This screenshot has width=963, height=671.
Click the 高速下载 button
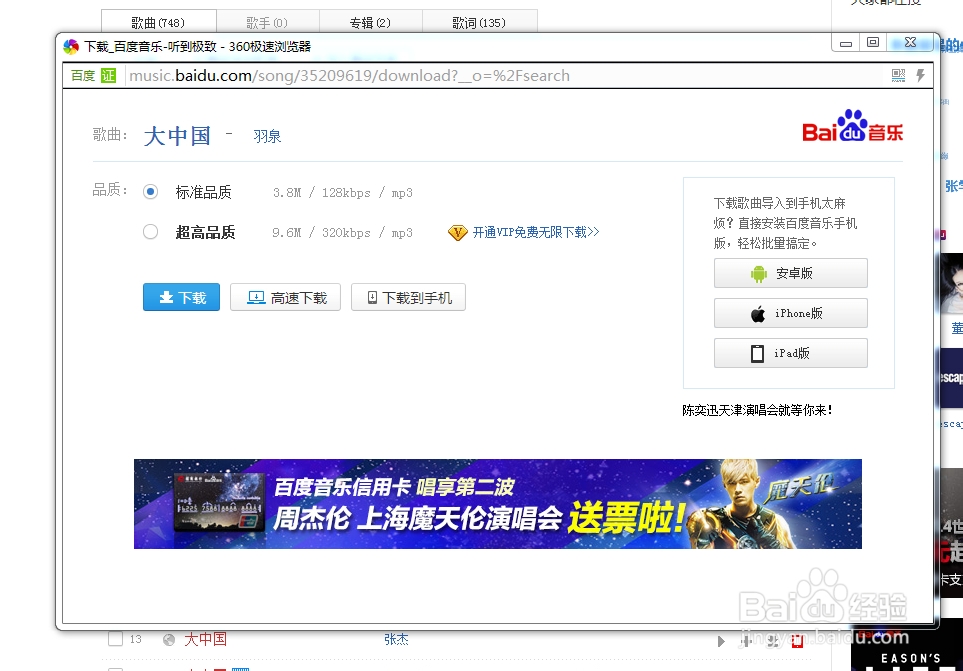pyautogui.click(x=286, y=297)
